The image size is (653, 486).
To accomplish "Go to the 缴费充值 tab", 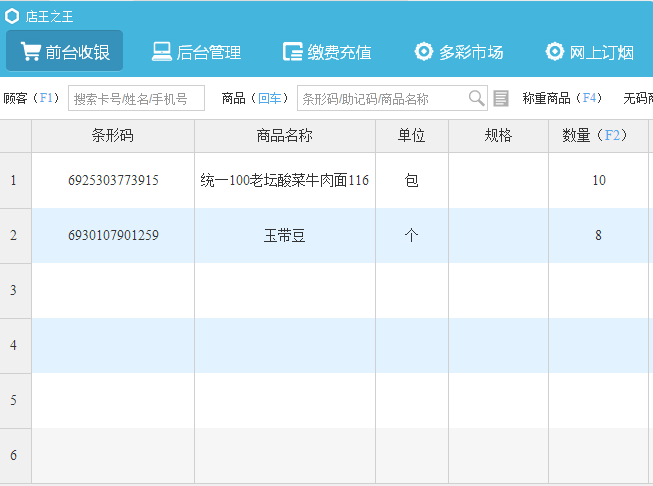I will (x=327, y=52).
